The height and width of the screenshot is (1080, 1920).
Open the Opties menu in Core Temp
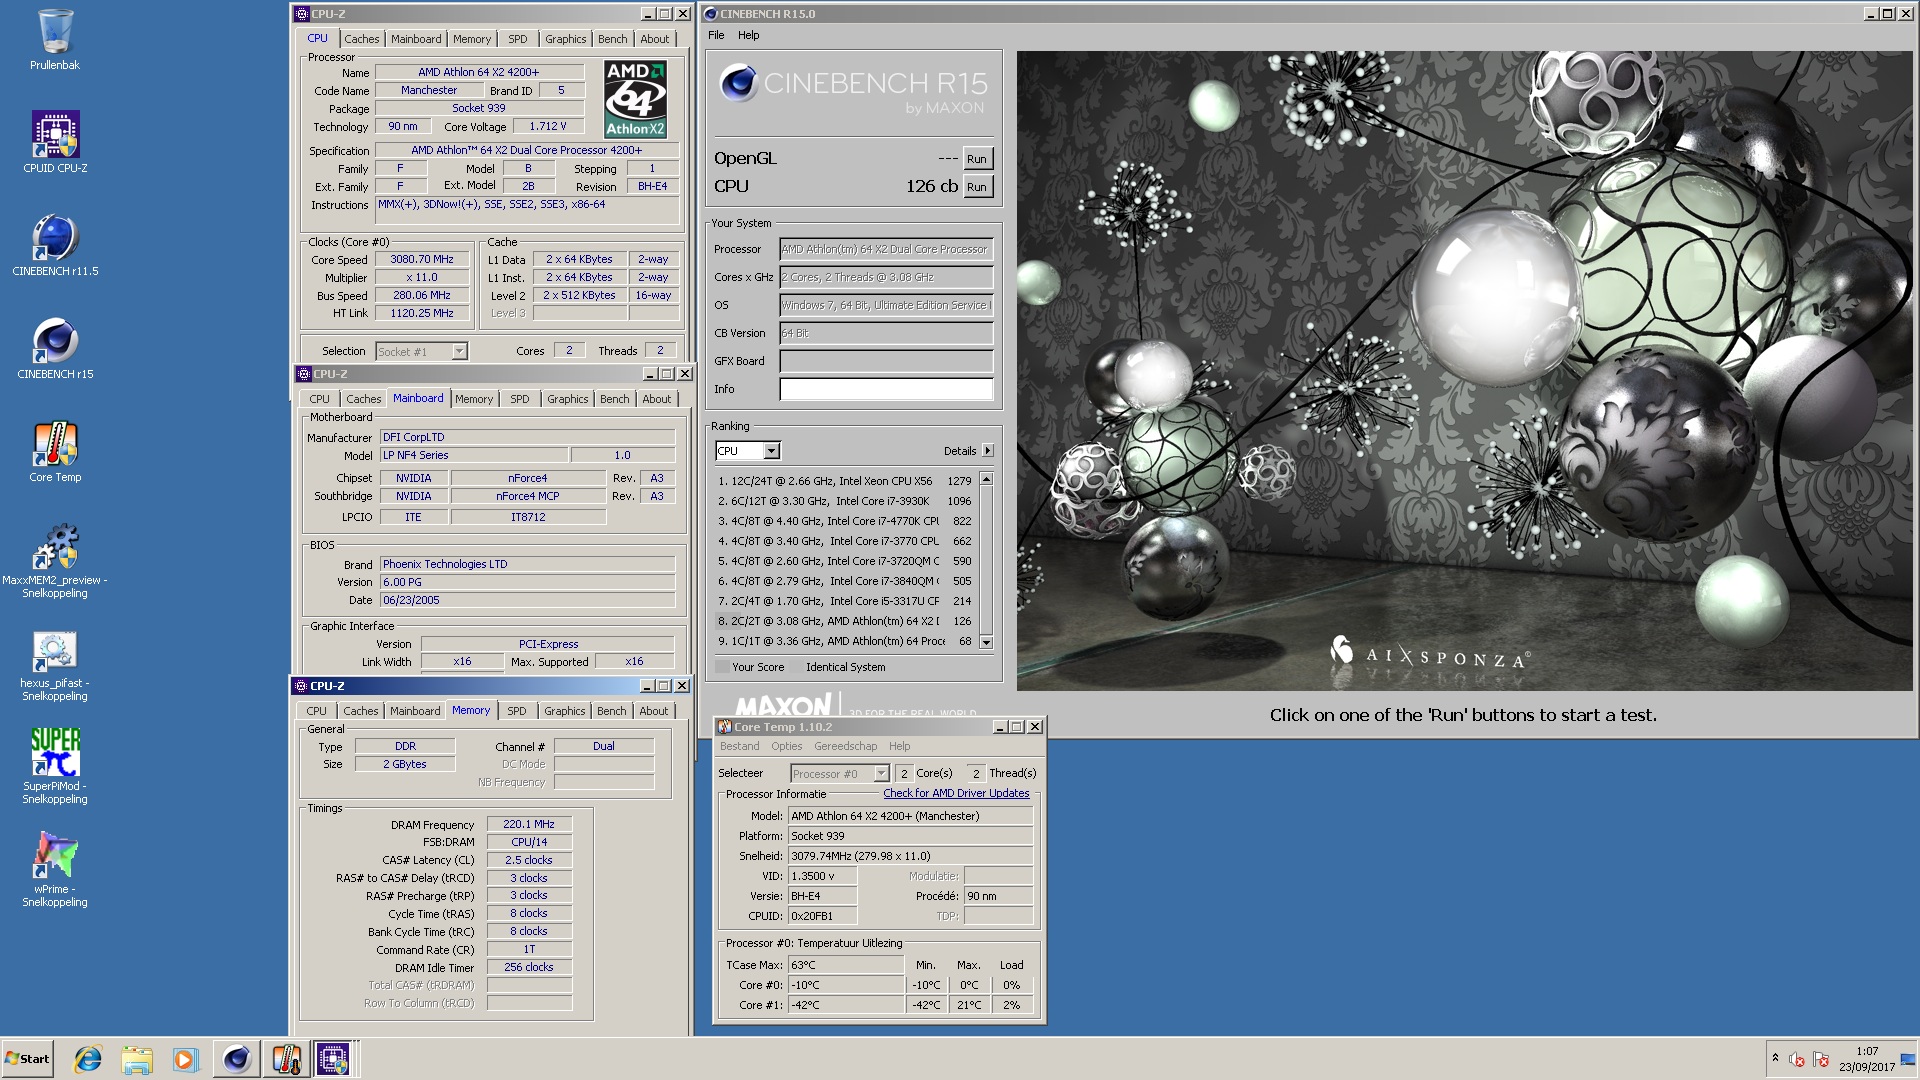[x=787, y=746]
